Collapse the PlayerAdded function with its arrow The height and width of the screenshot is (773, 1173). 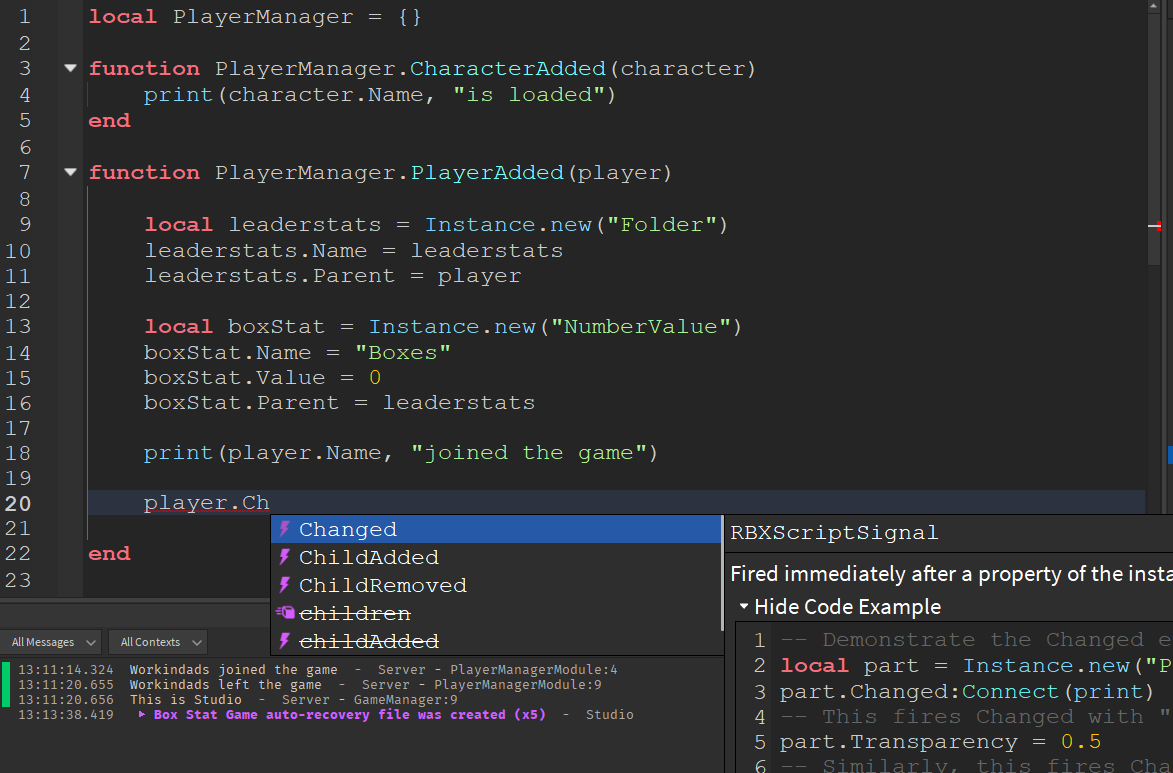[70, 172]
